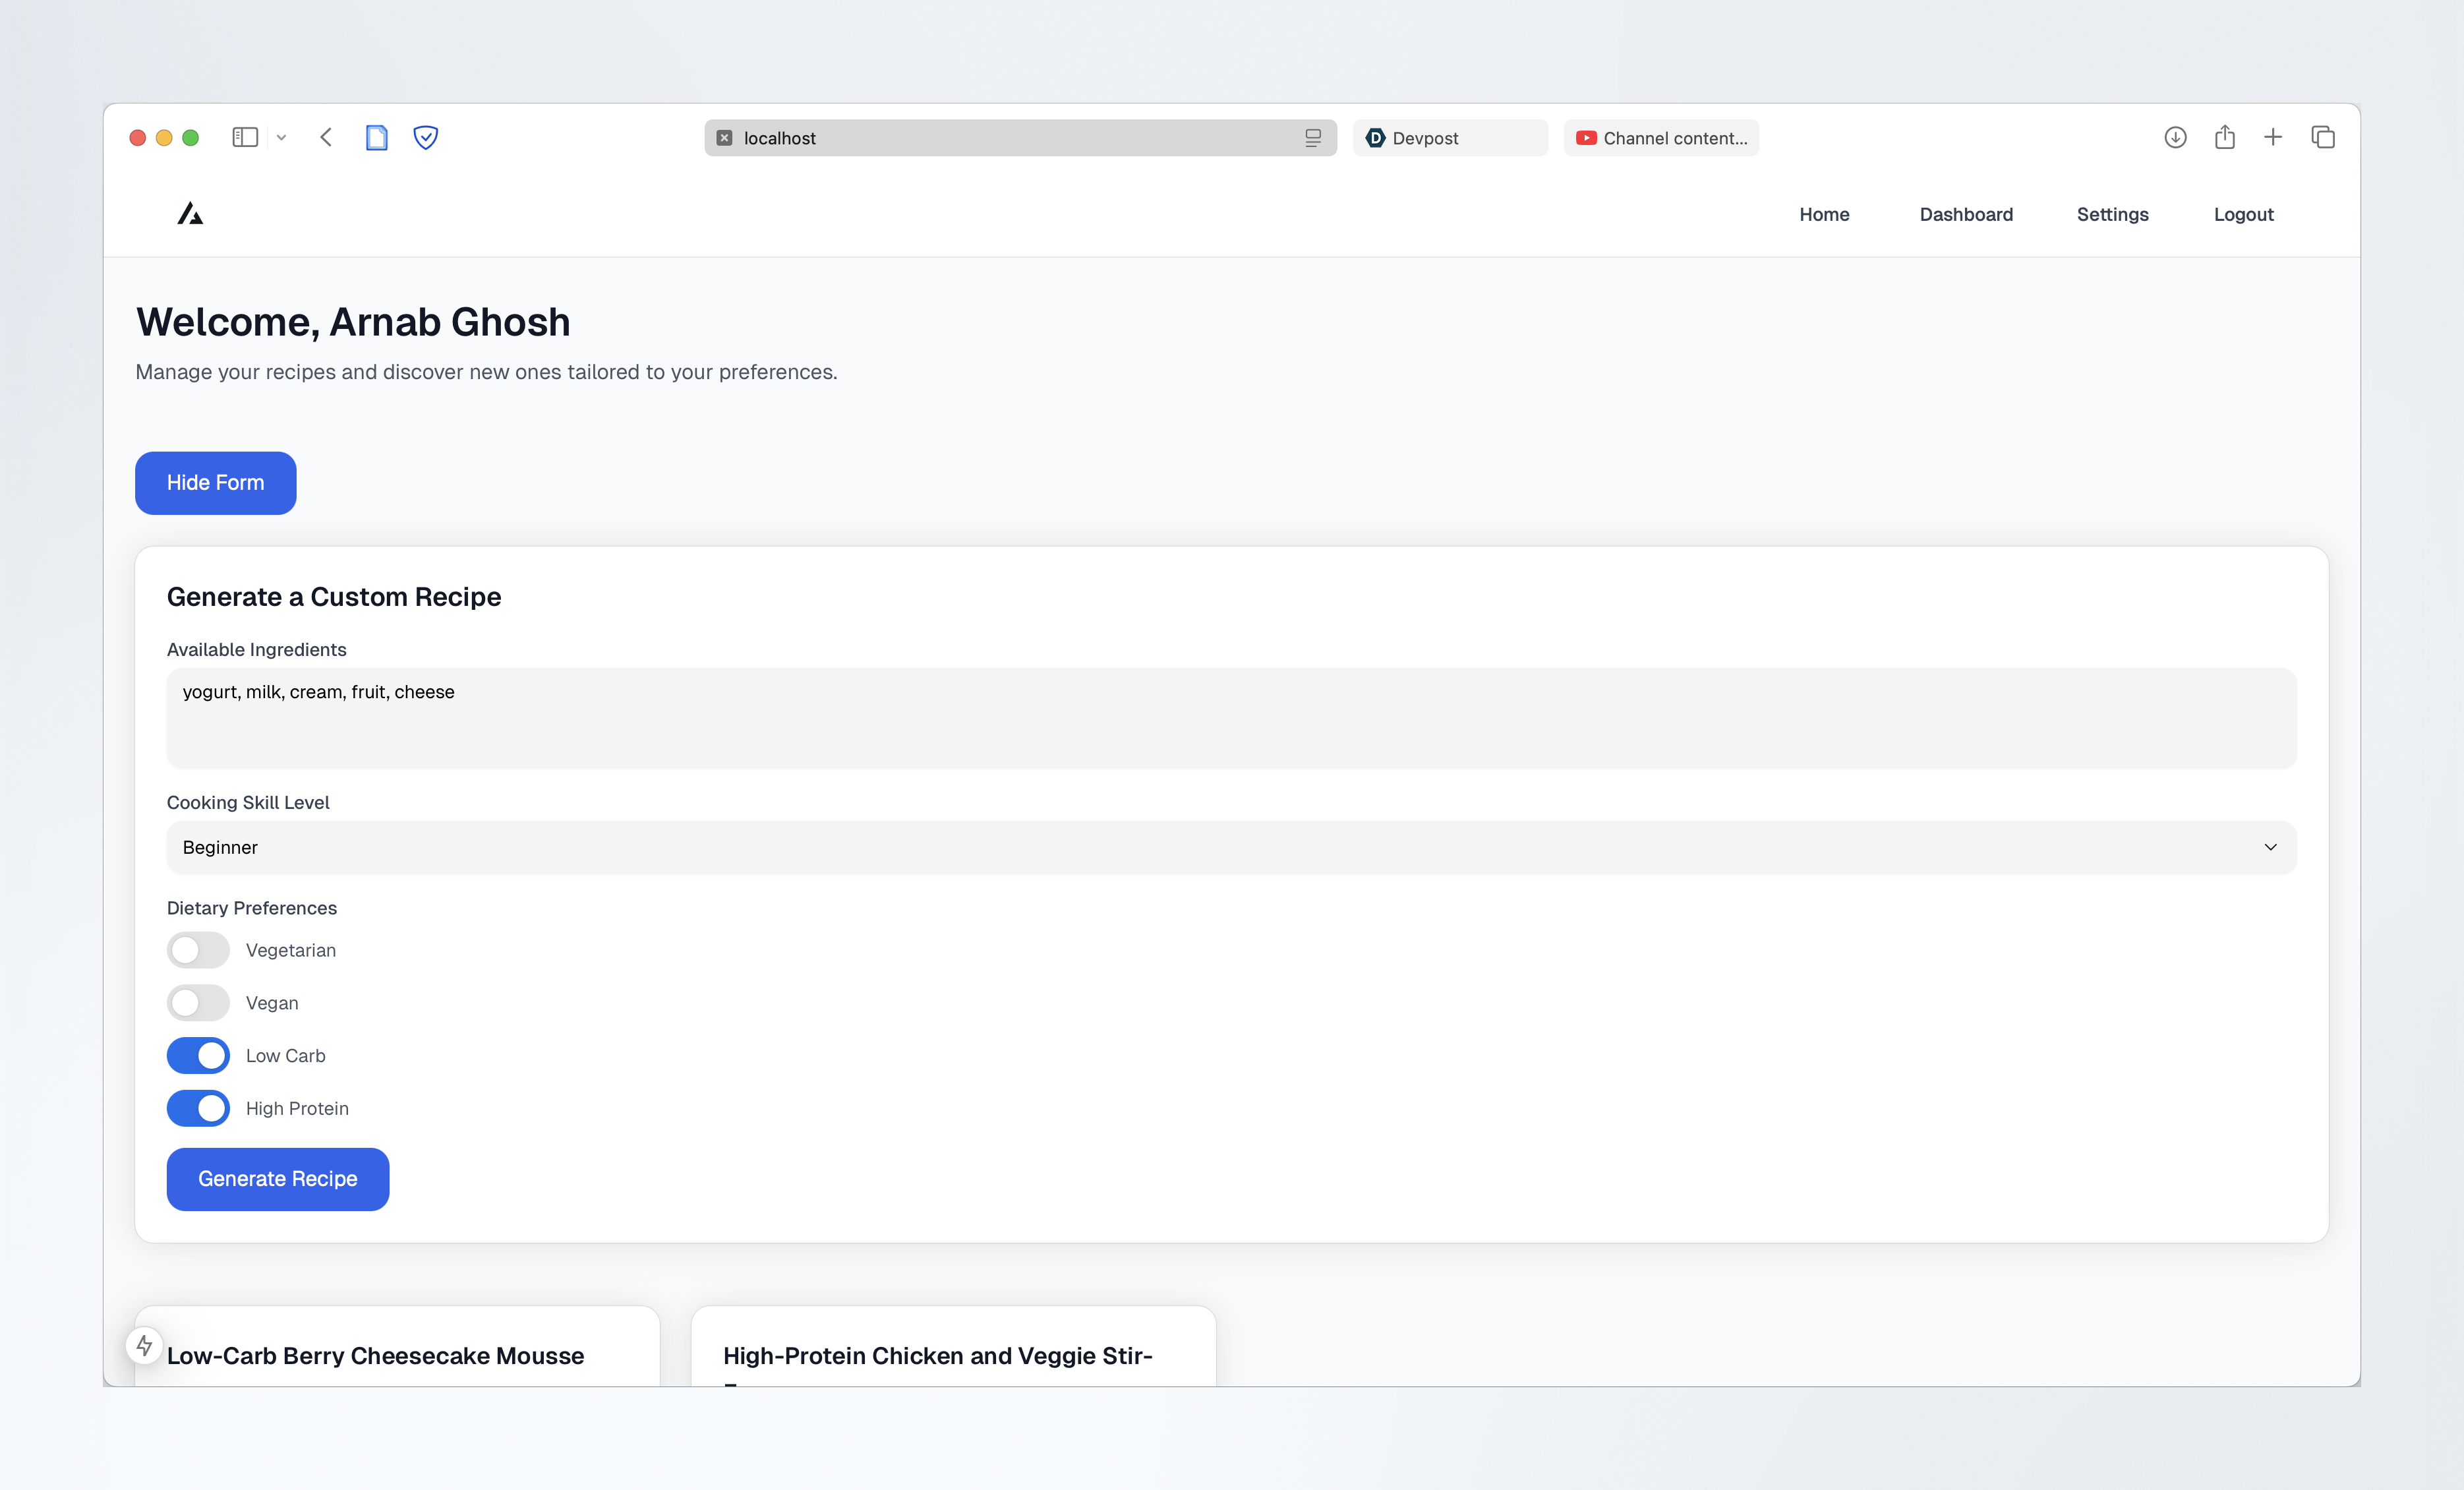Click the triangle logo icon in navbar
The width and height of the screenshot is (2464, 1490).
tap(190, 214)
